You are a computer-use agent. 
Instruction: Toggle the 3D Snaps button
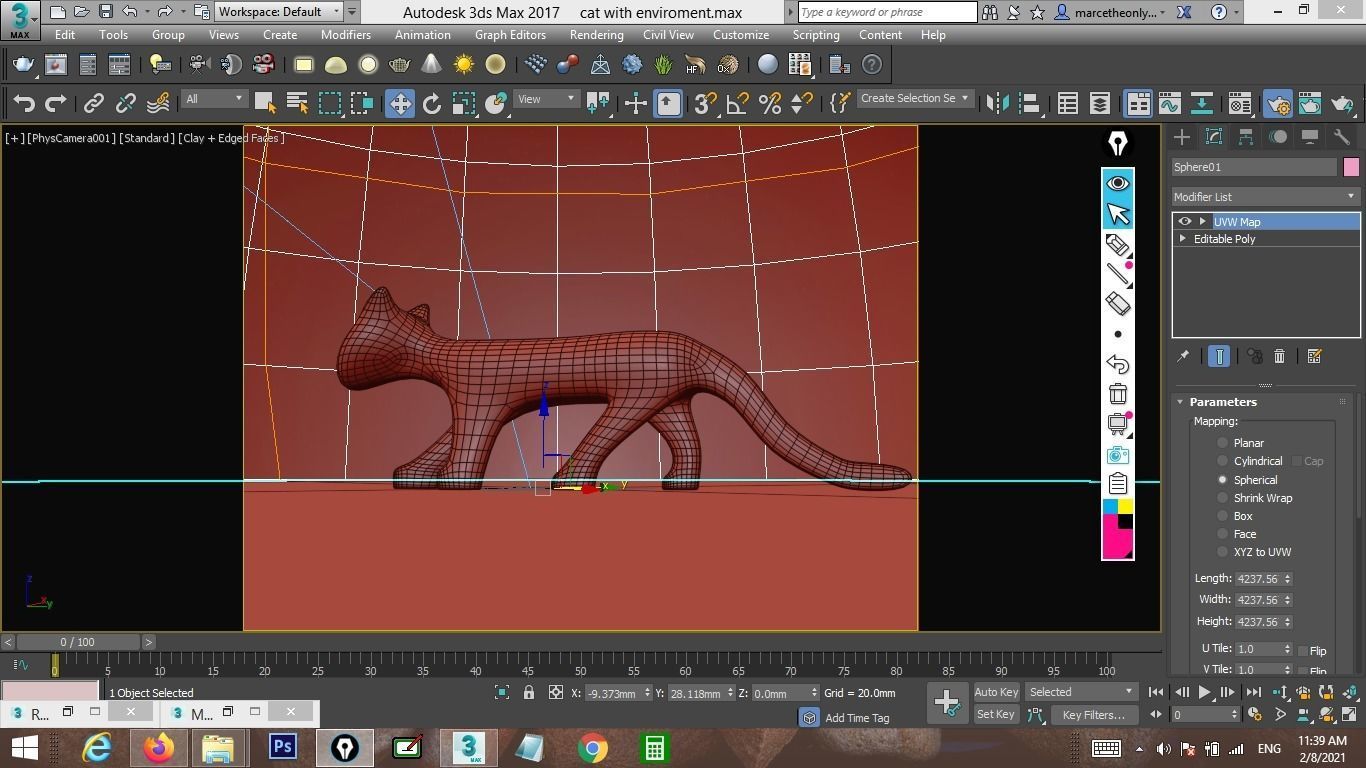[x=705, y=103]
